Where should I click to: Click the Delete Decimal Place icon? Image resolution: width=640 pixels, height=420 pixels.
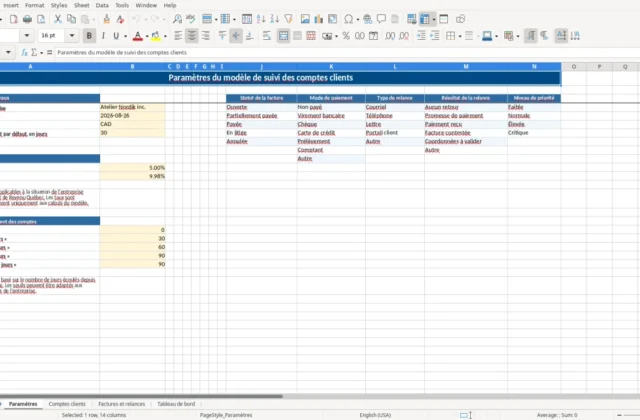404,36
